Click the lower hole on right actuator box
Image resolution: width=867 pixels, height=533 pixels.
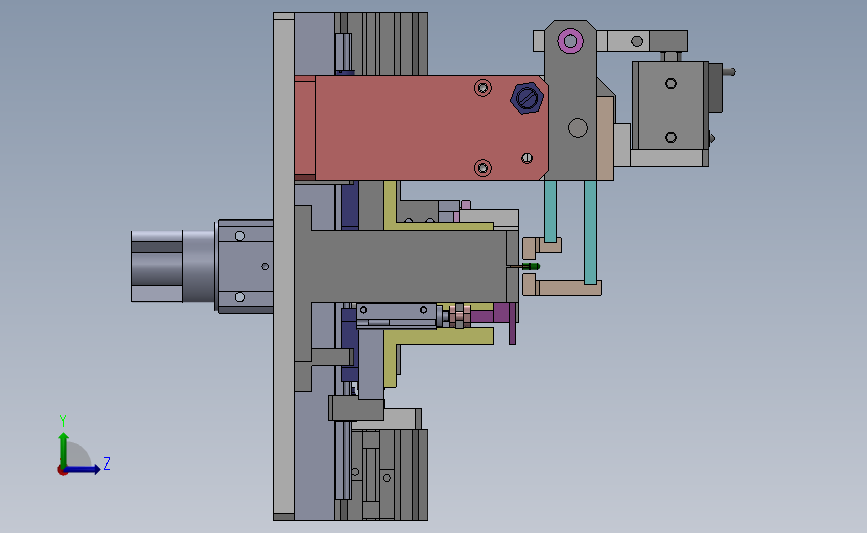pyautogui.click(x=671, y=137)
